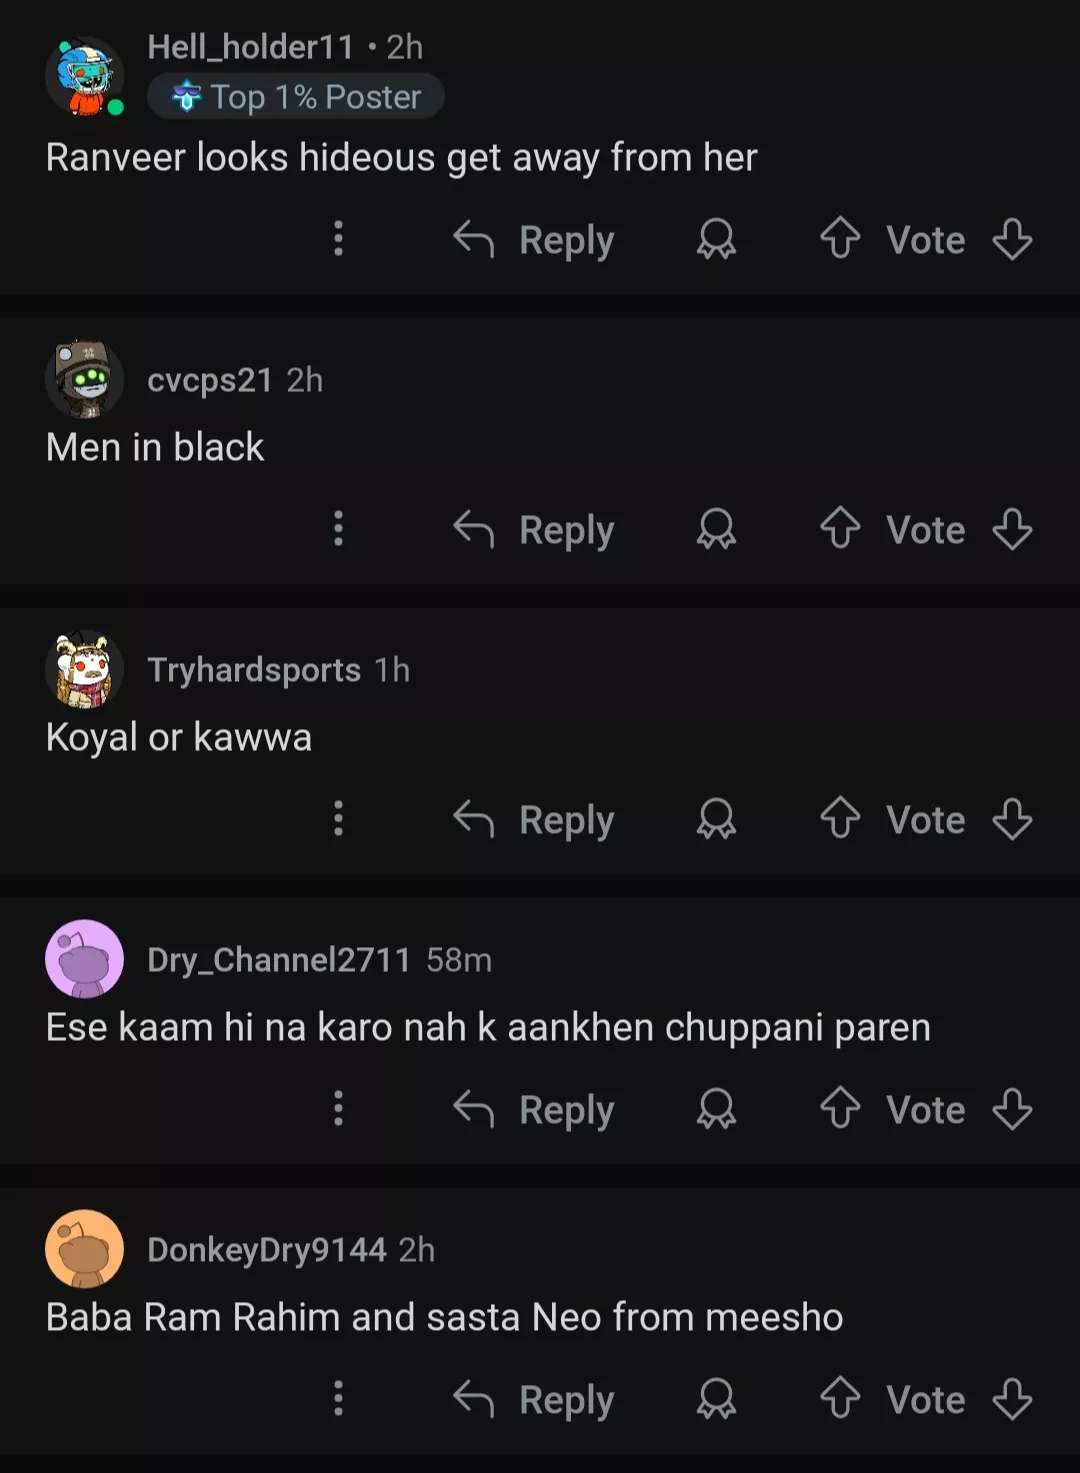Reply to Tryhardsports' comment

click(534, 819)
